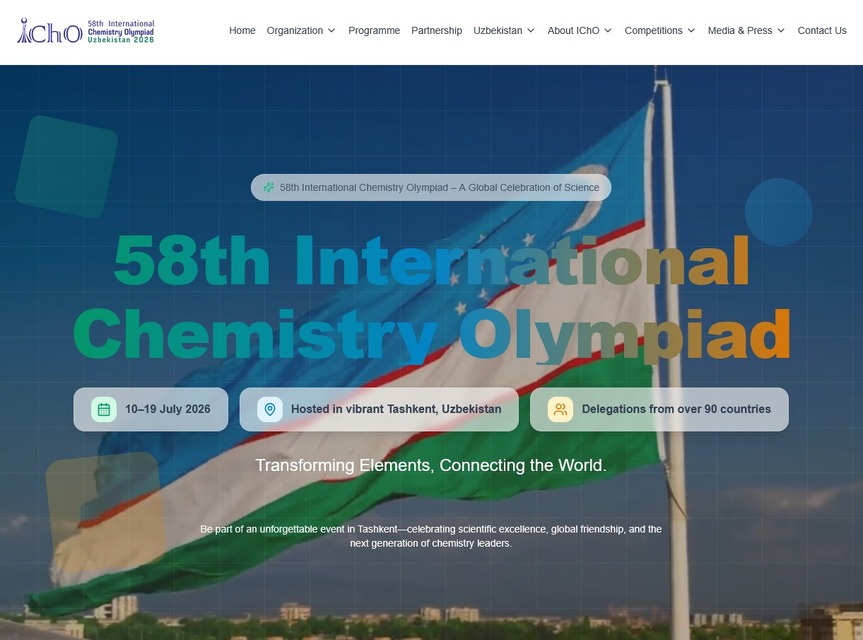Expand the Competitions menu
The image size is (863, 640).
pyautogui.click(x=659, y=30)
